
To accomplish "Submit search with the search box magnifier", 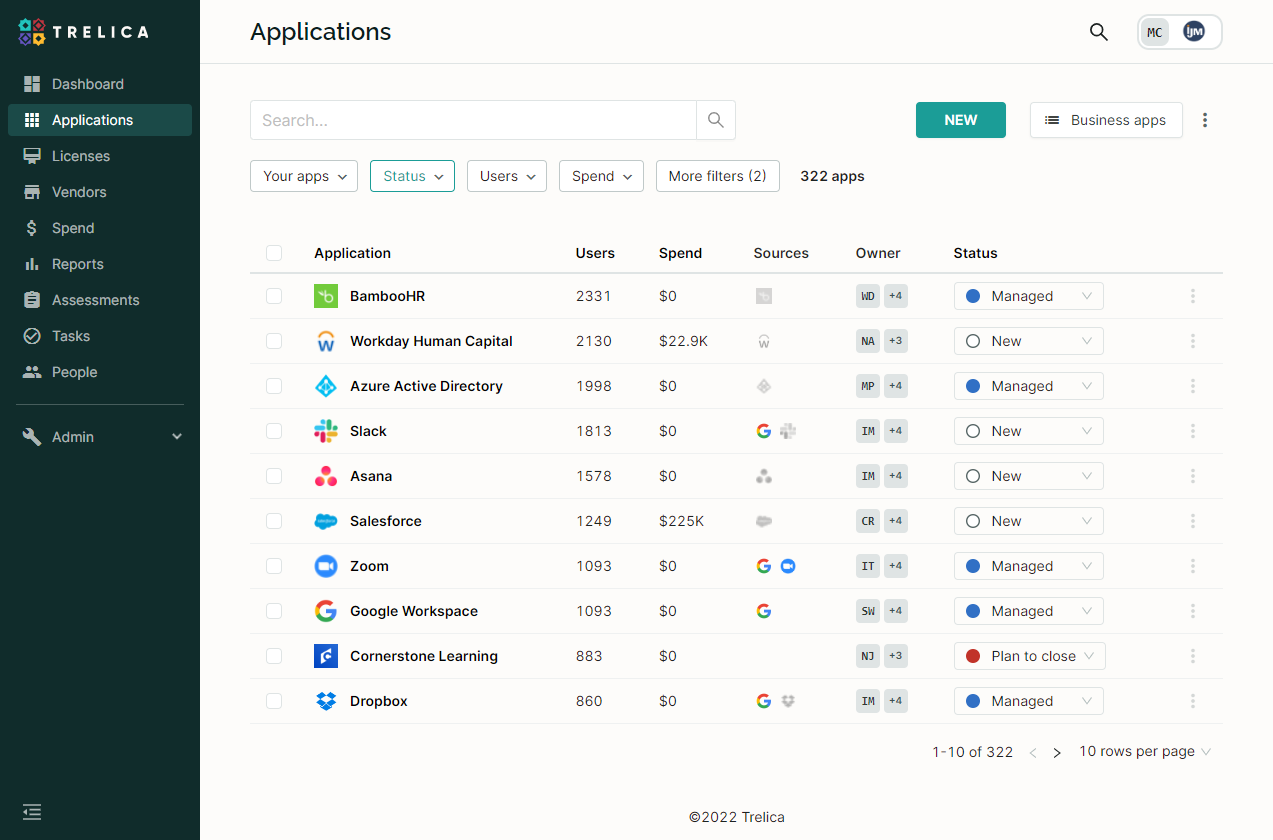I will point(716,120).
